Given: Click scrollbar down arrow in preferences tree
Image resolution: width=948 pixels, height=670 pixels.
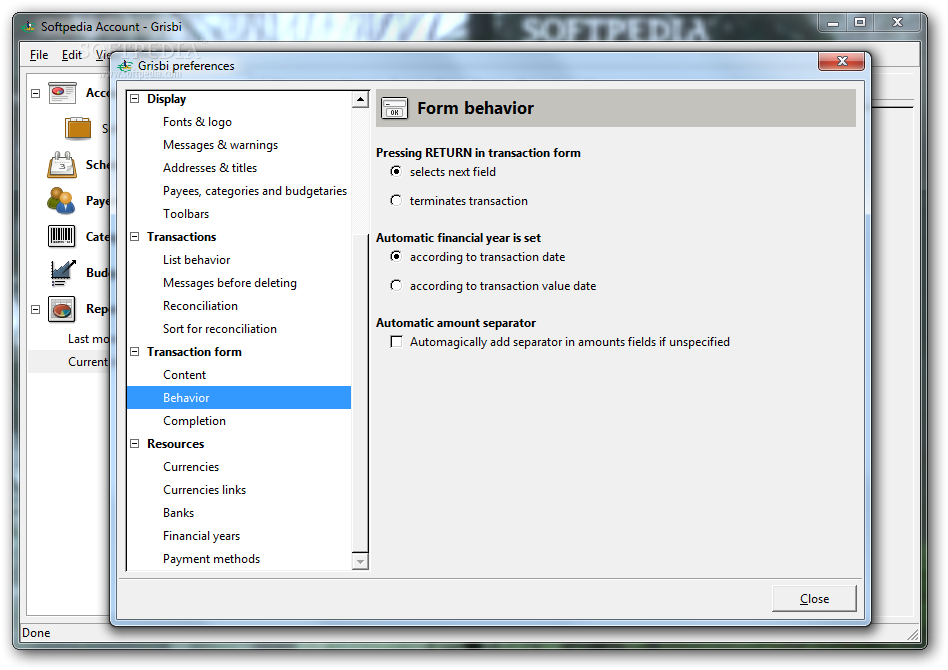Looking at the screenshot, I should (x=360, y=561).
